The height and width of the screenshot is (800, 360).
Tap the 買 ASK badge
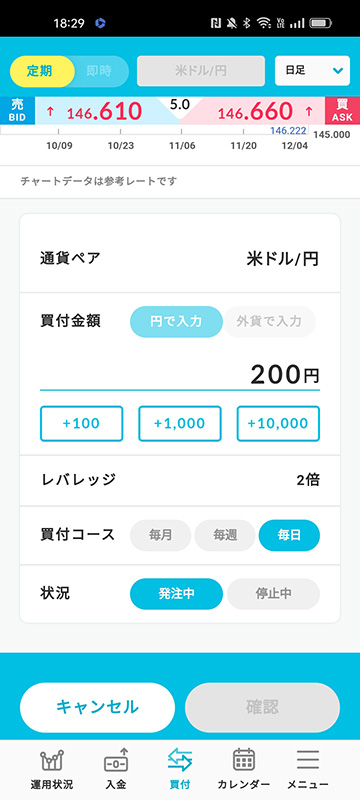pyautogui.click(x=342, y=111)
